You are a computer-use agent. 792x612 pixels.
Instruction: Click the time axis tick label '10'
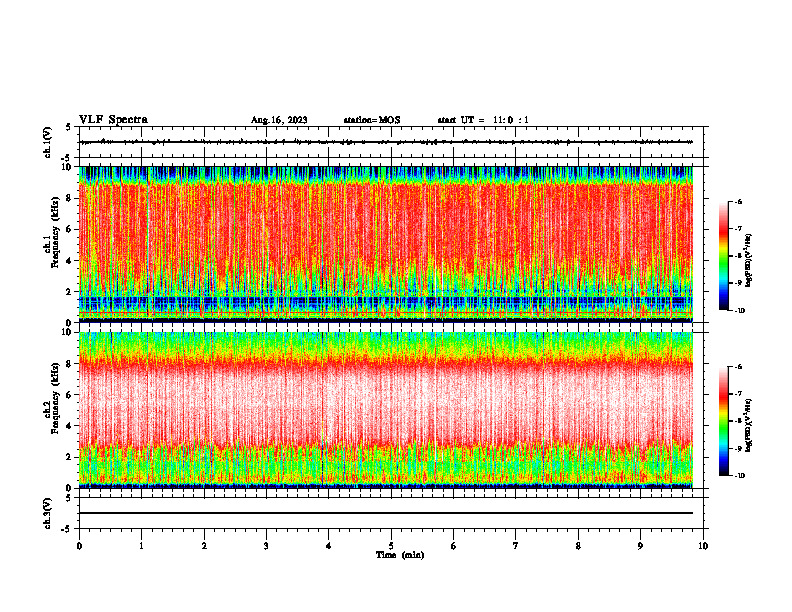(703, 546)
